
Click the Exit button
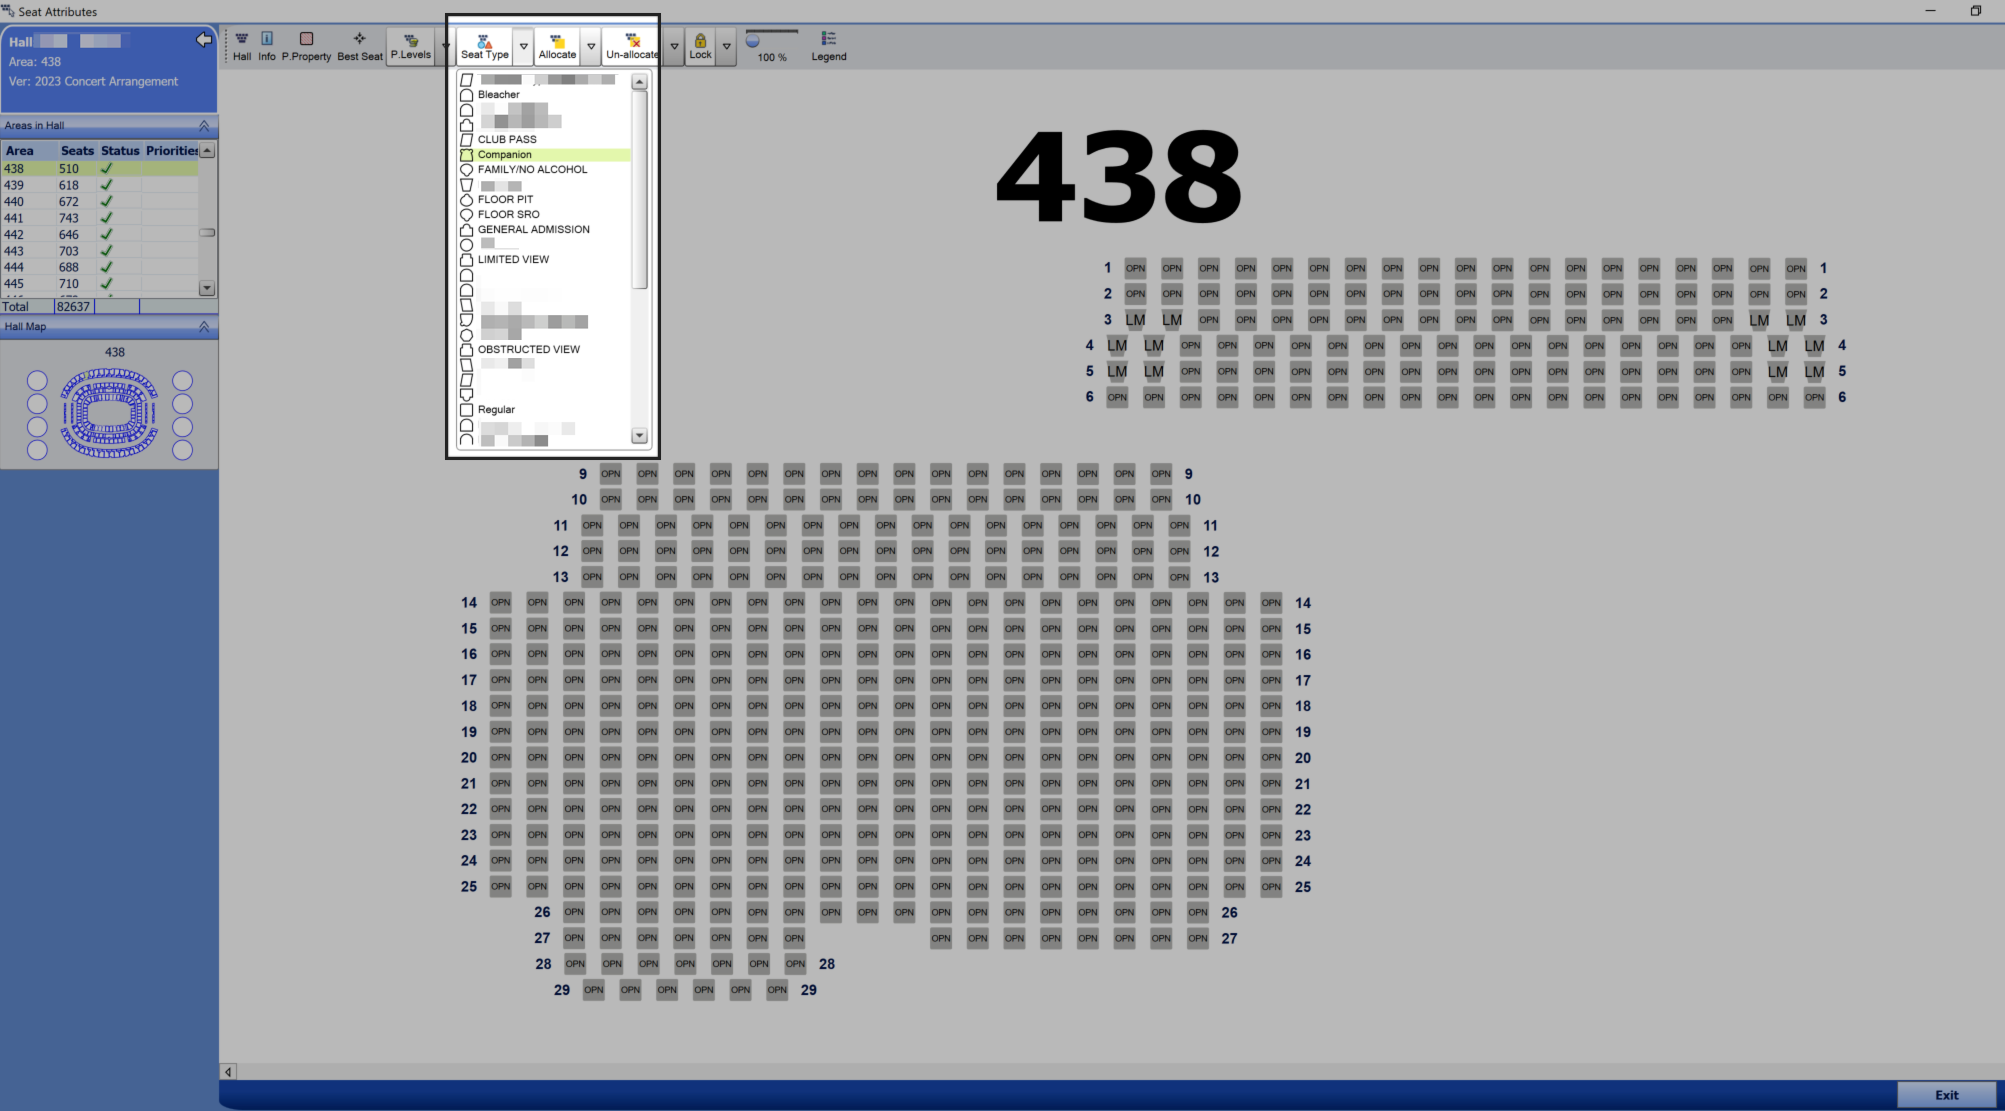pos(1946,1094)
